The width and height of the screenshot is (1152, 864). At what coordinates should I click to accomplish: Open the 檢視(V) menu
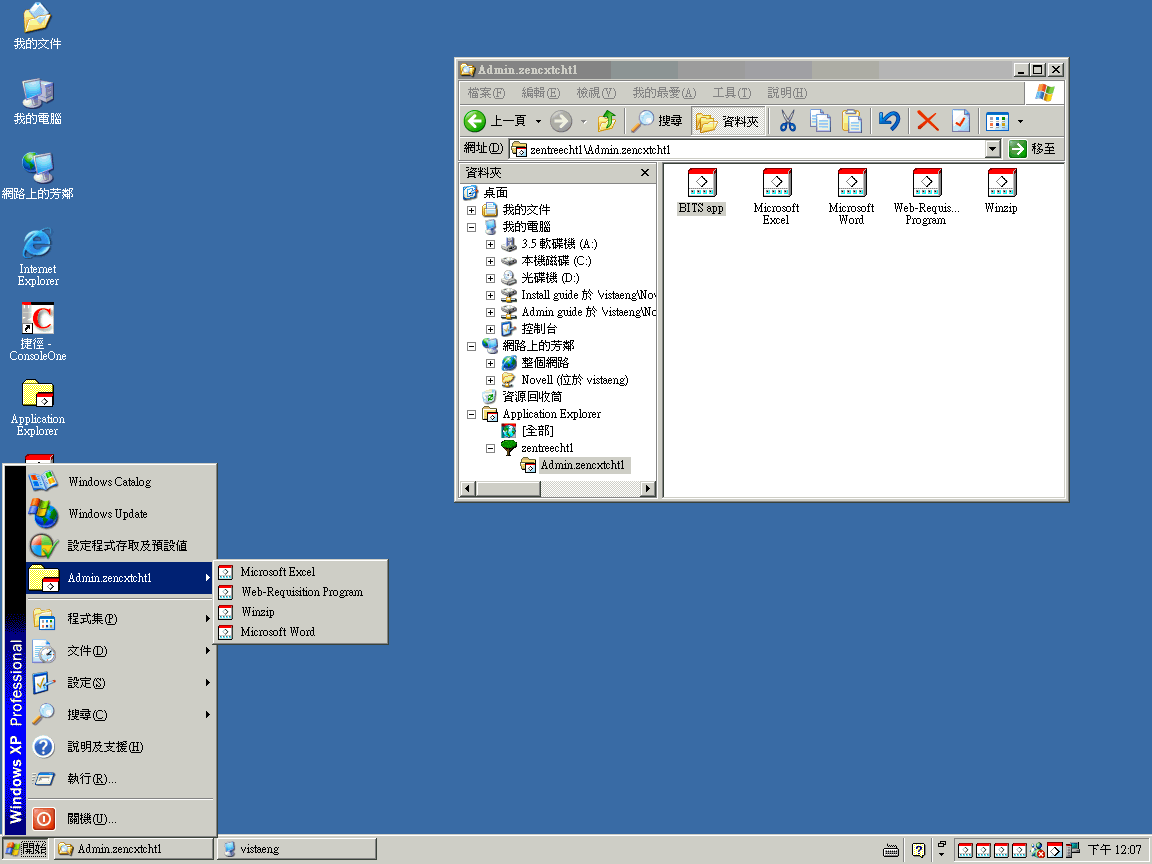click(595, 93)
